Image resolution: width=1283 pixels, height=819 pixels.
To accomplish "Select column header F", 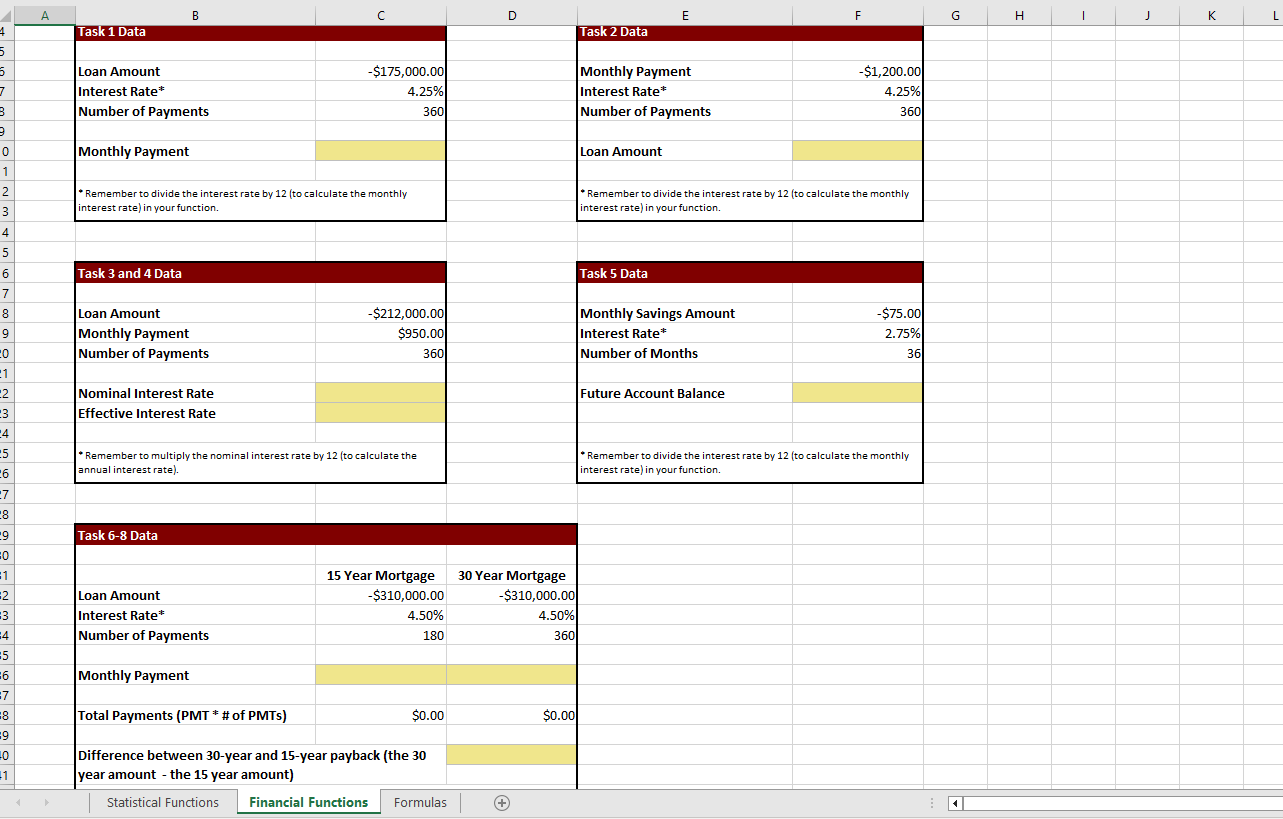I will (x=857, y=15).
